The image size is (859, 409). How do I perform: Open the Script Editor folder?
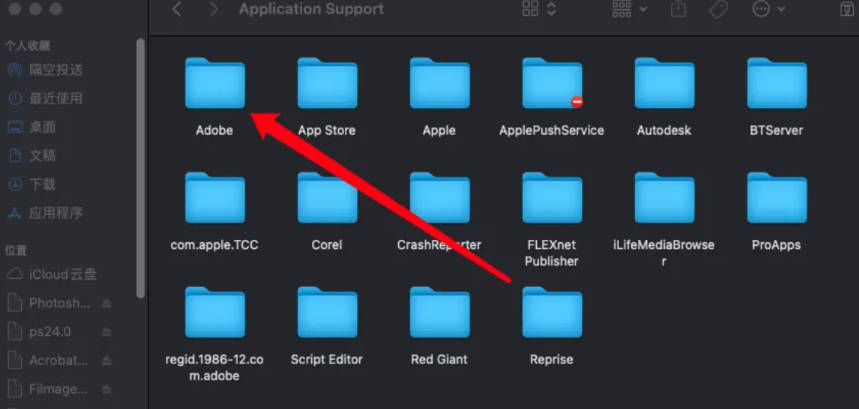click(x=327, y=312)
